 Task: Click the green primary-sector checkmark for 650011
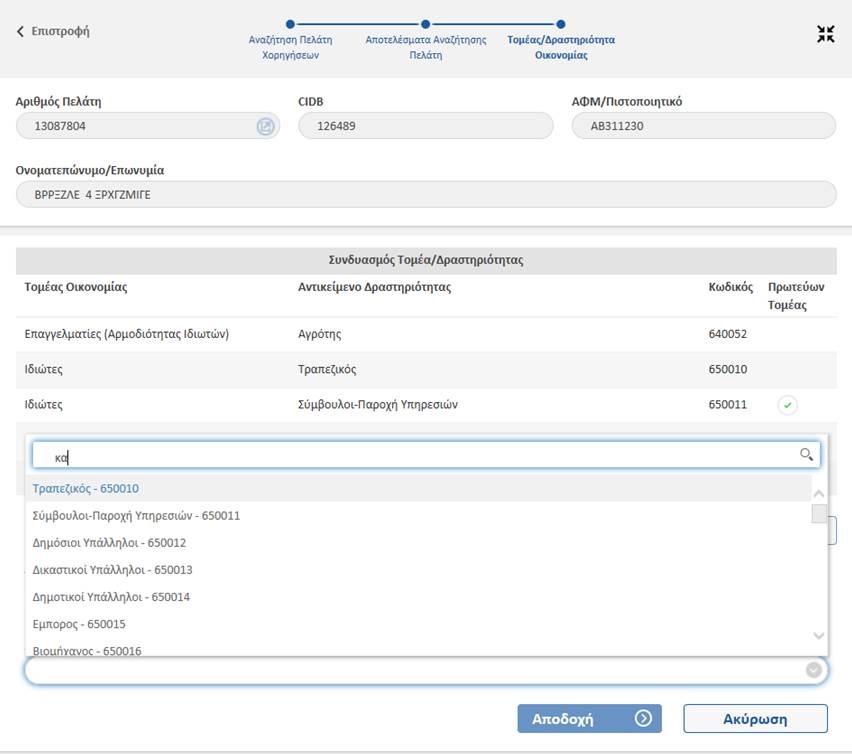[x=787, y=405]
